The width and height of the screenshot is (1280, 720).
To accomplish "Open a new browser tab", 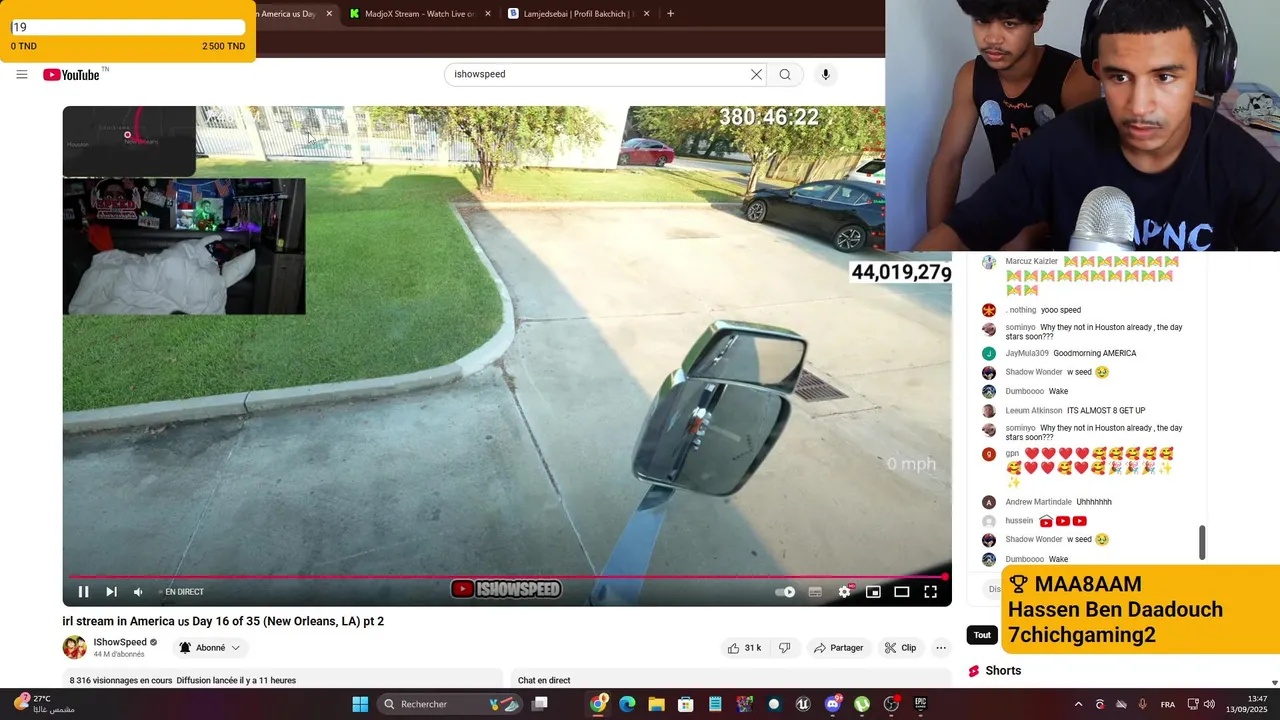I will click(x=670, y=14).
